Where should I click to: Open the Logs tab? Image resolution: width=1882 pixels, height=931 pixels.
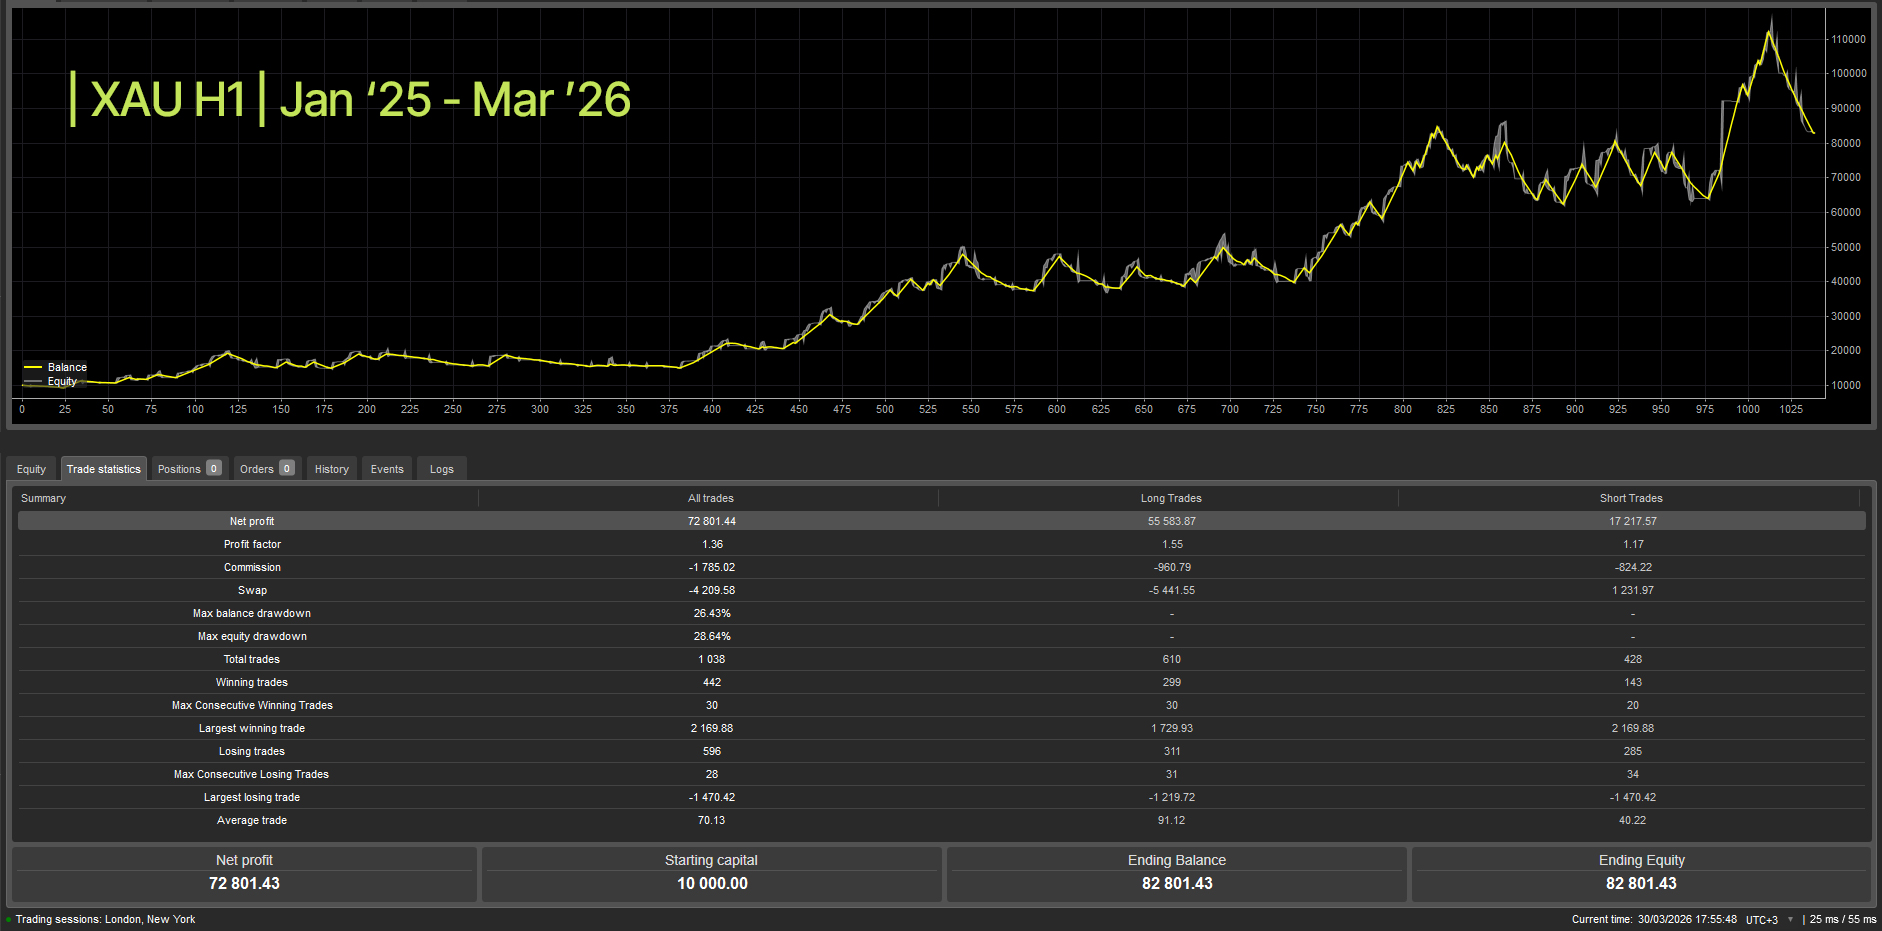coord(441,468)
